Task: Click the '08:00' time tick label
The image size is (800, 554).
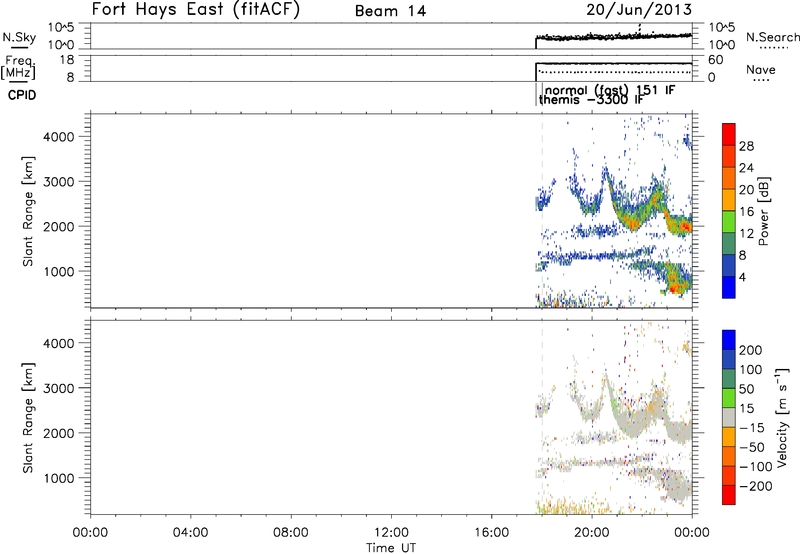Action: point(290,533)
